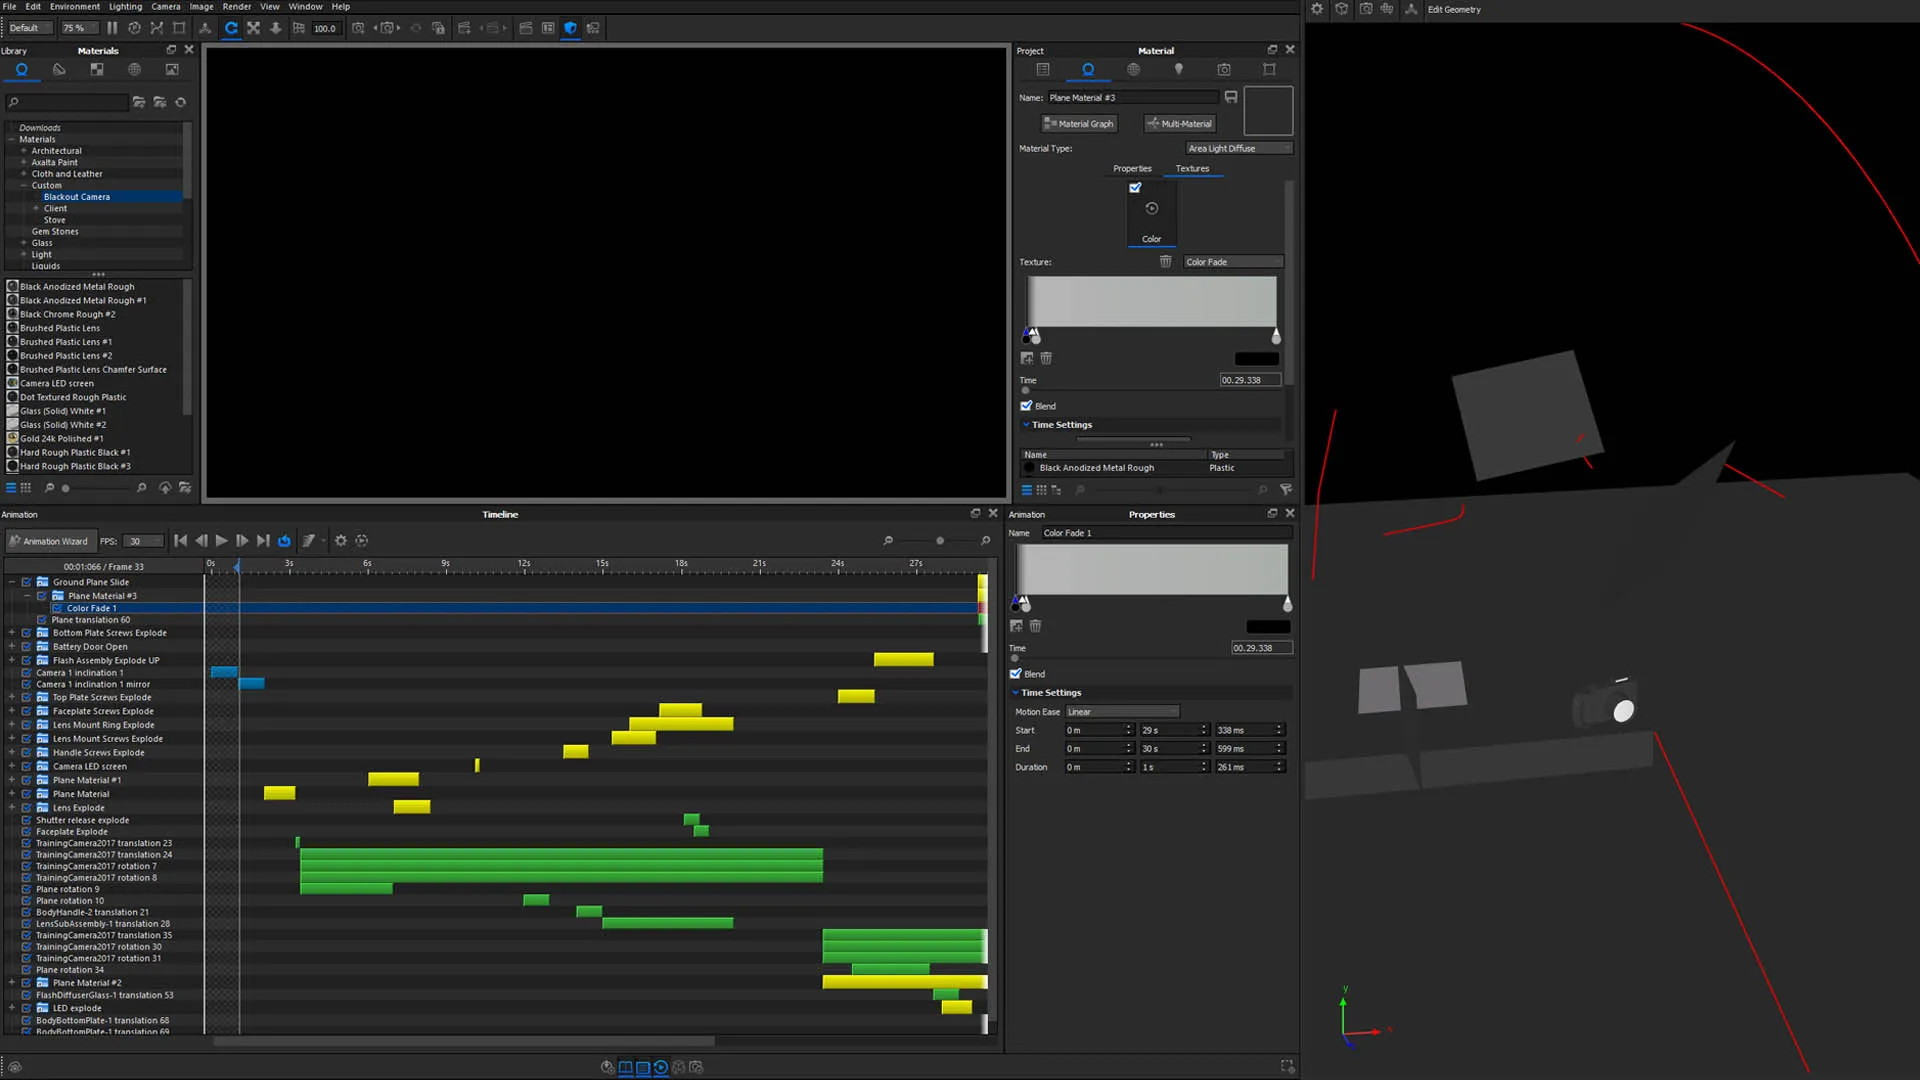1920x1080 pixels.
Task: Open the Motion Ease Linear dropdown
Action: (1122, 712)
